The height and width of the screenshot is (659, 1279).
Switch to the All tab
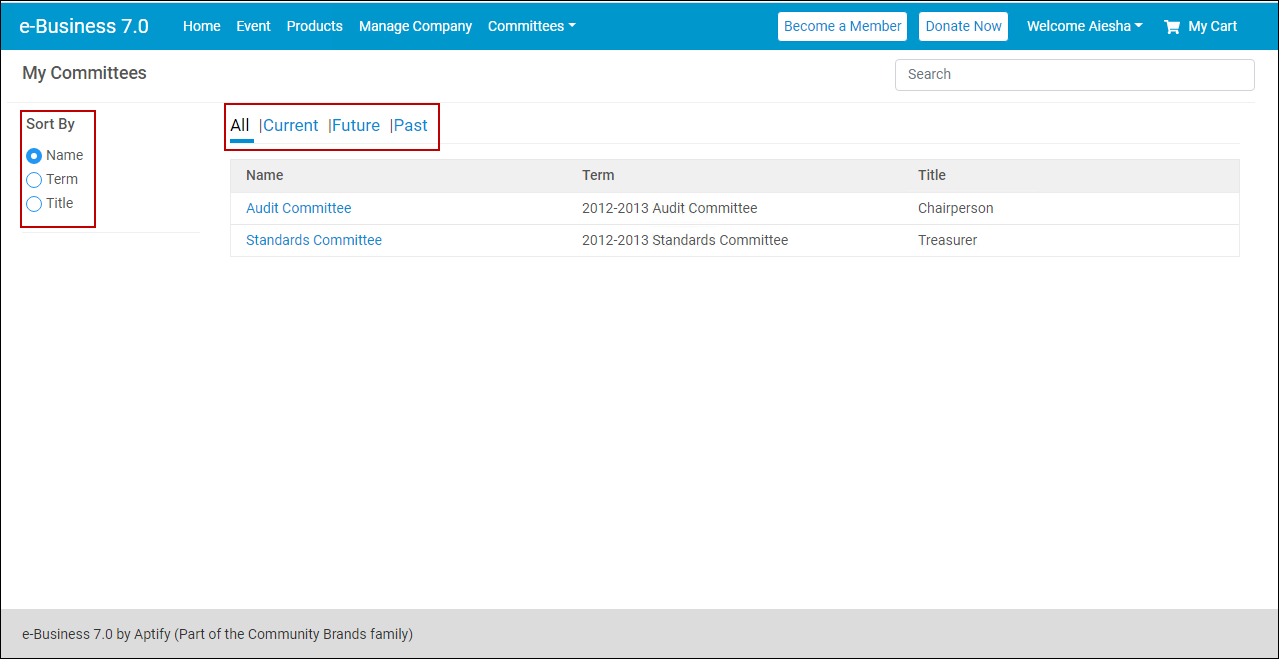(240, 125)
